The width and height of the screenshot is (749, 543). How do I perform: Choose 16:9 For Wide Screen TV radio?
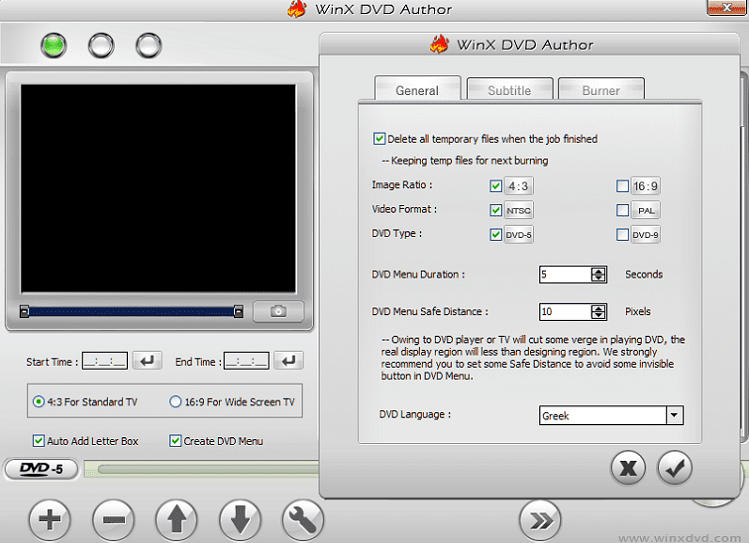click(175, 402)
